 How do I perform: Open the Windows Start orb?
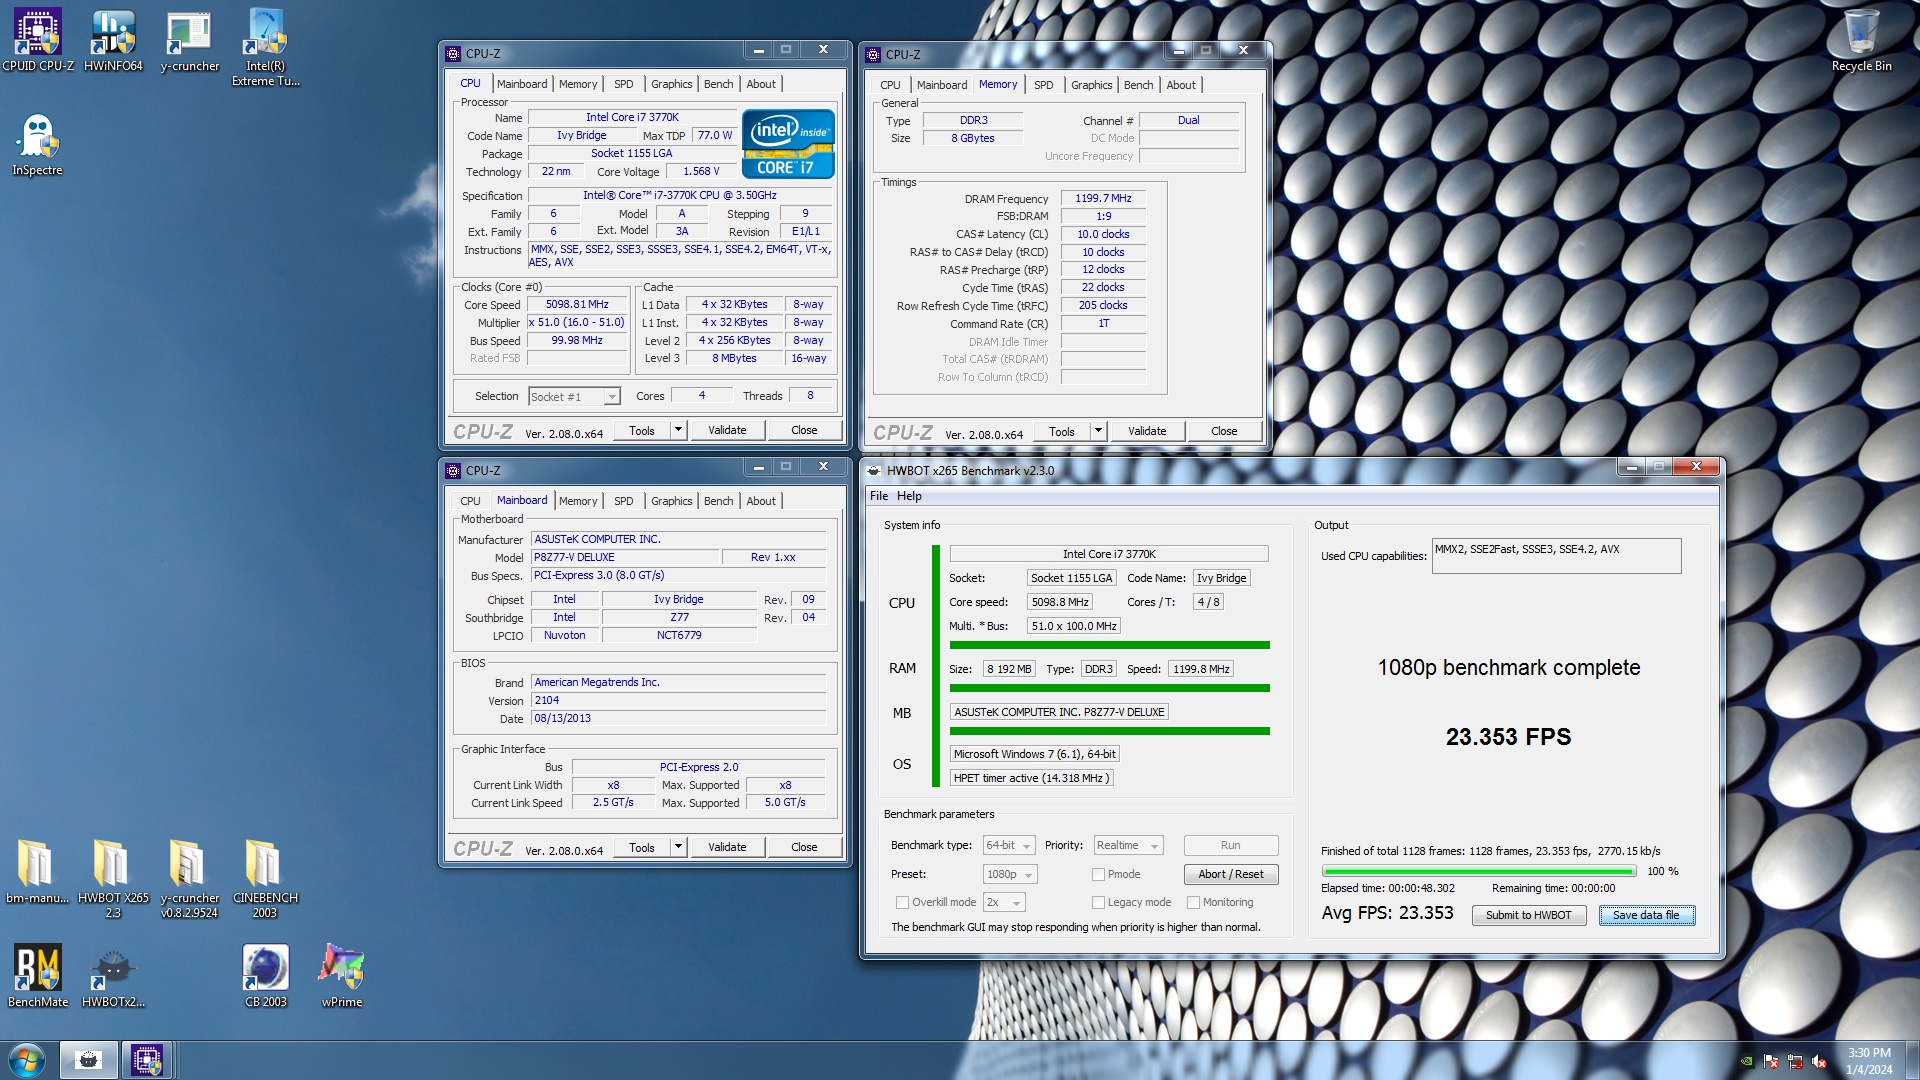27,1060
